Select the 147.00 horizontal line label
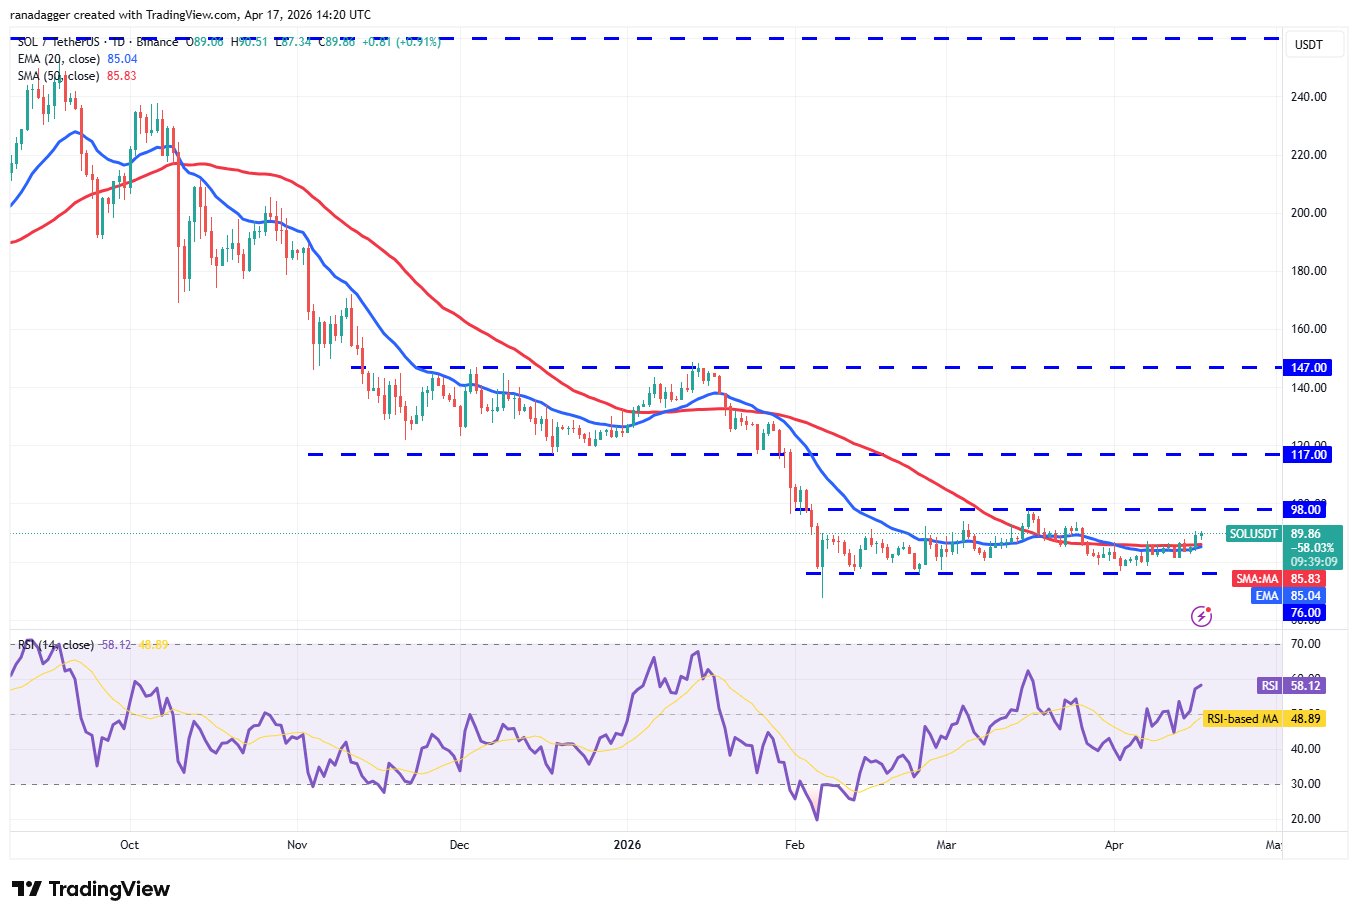 click(x=1308, y=368)
